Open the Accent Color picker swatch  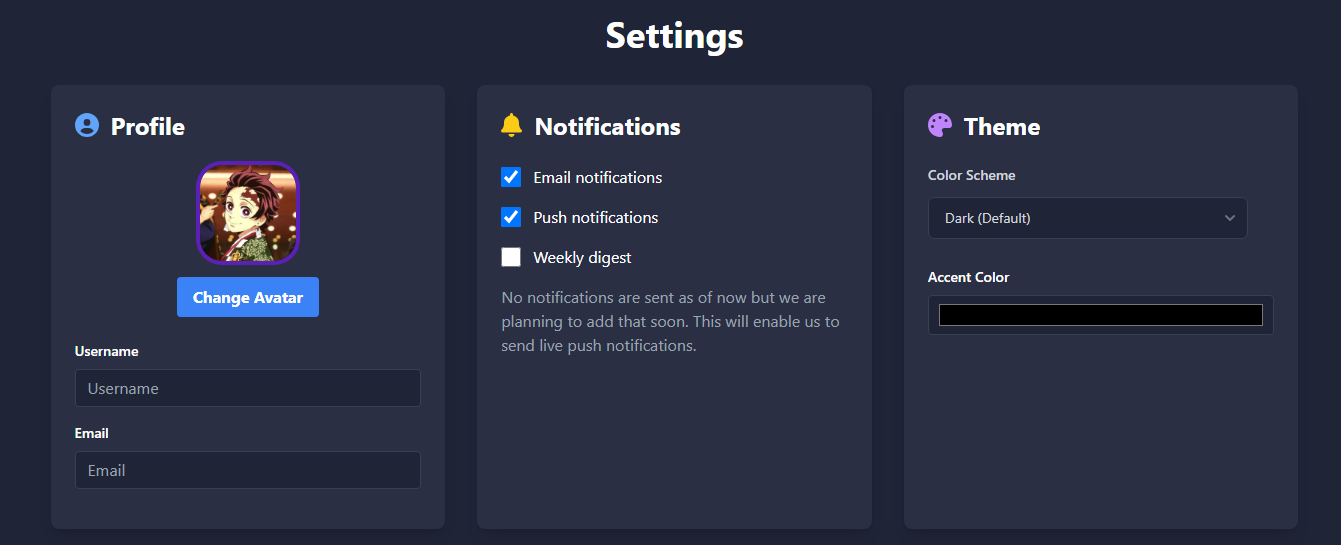click(1100, 315)
